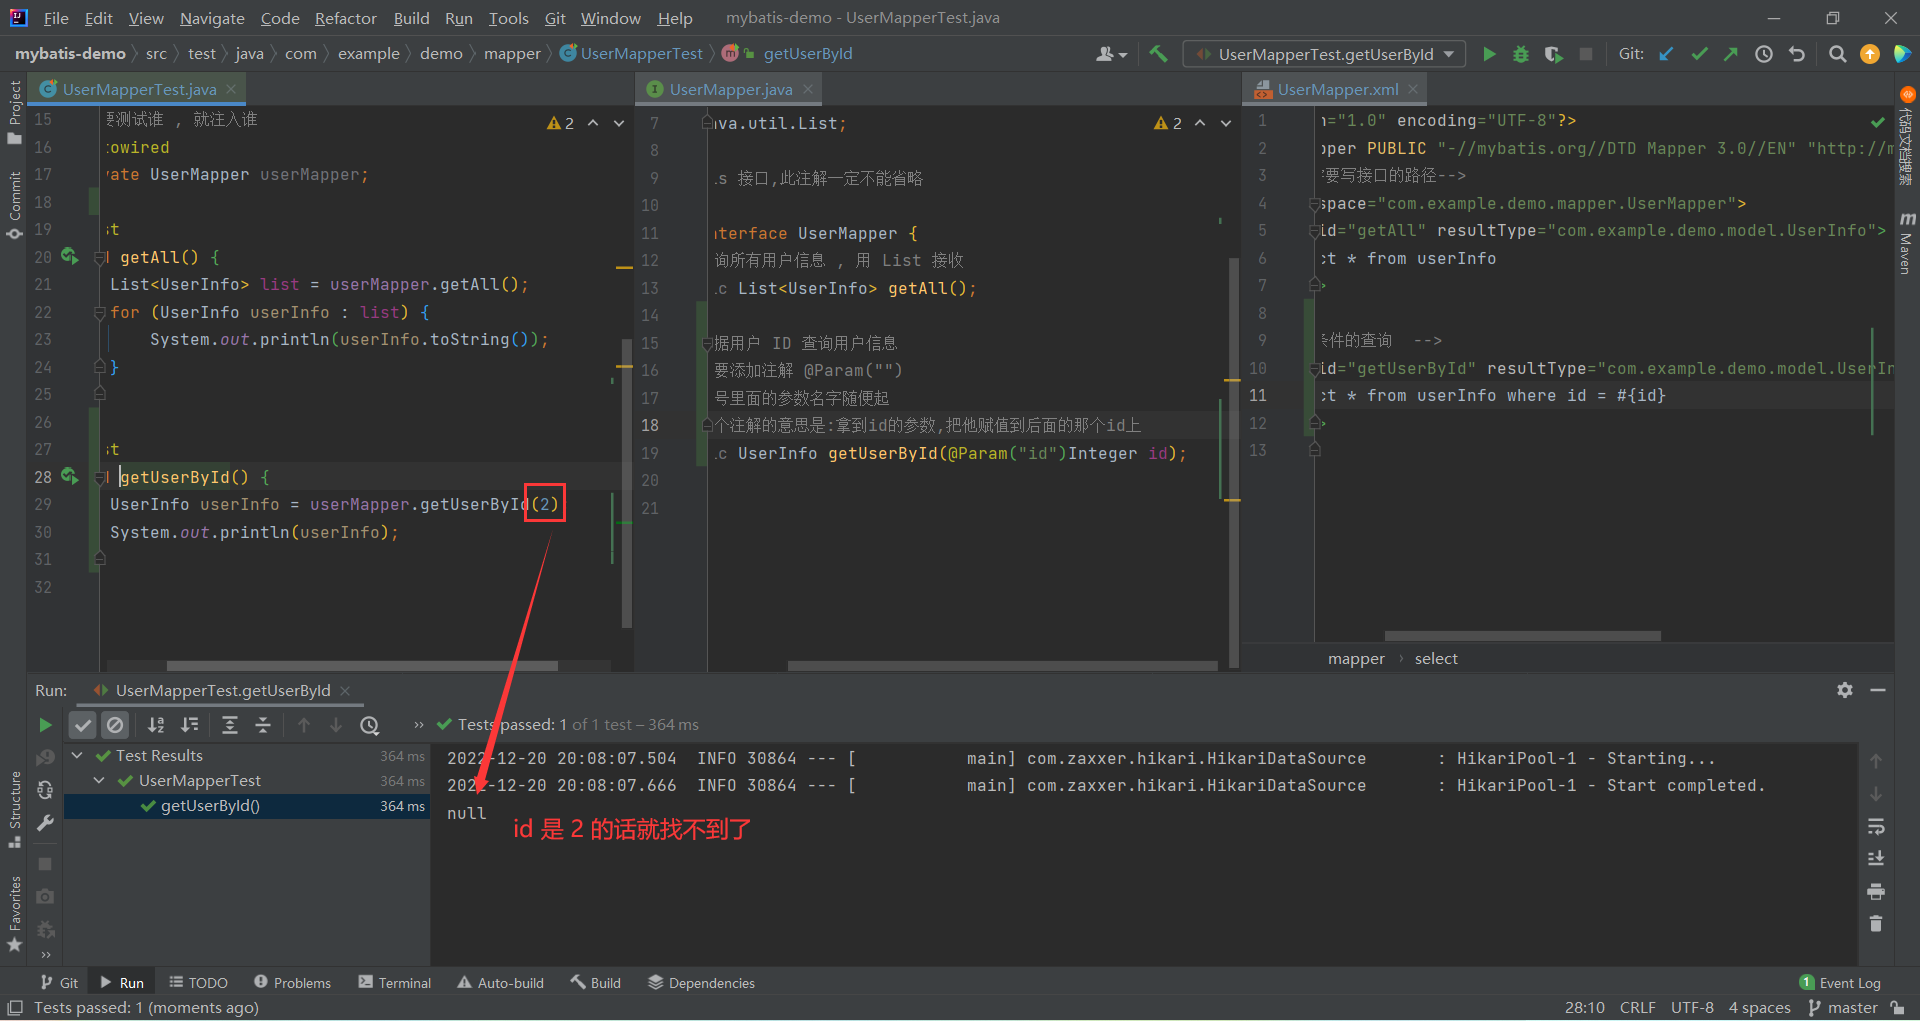
Task: Open the wrench test runner settings
Action: tap(45, 823)
